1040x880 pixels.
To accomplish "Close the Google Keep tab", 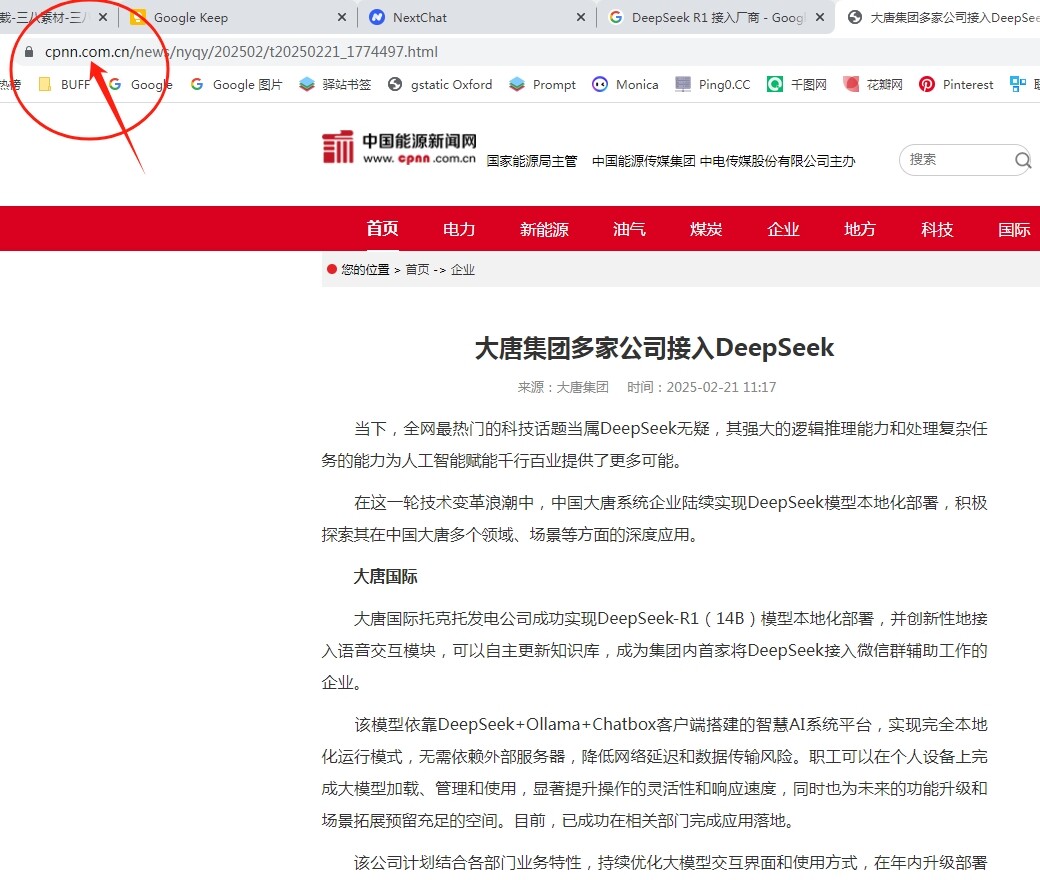I will coord(342,17).
